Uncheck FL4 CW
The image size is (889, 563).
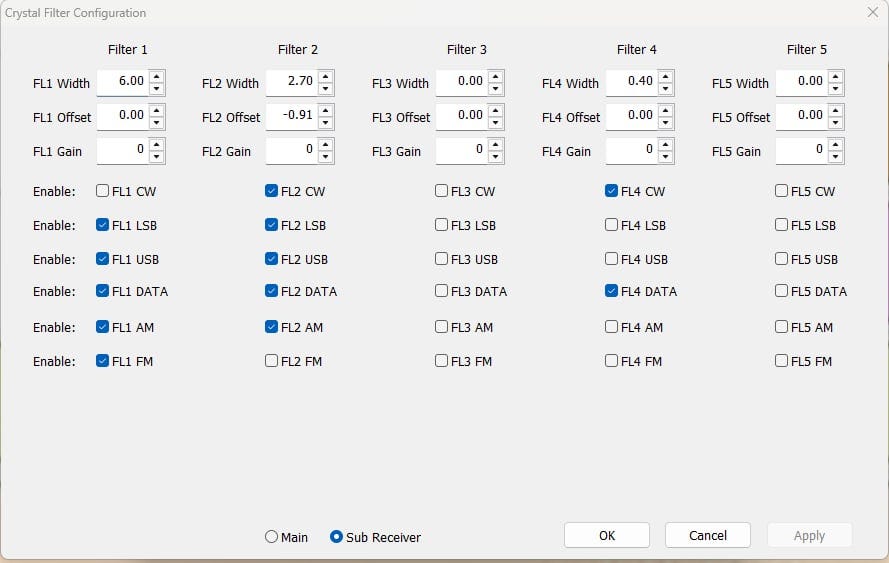tap(611, 191)
